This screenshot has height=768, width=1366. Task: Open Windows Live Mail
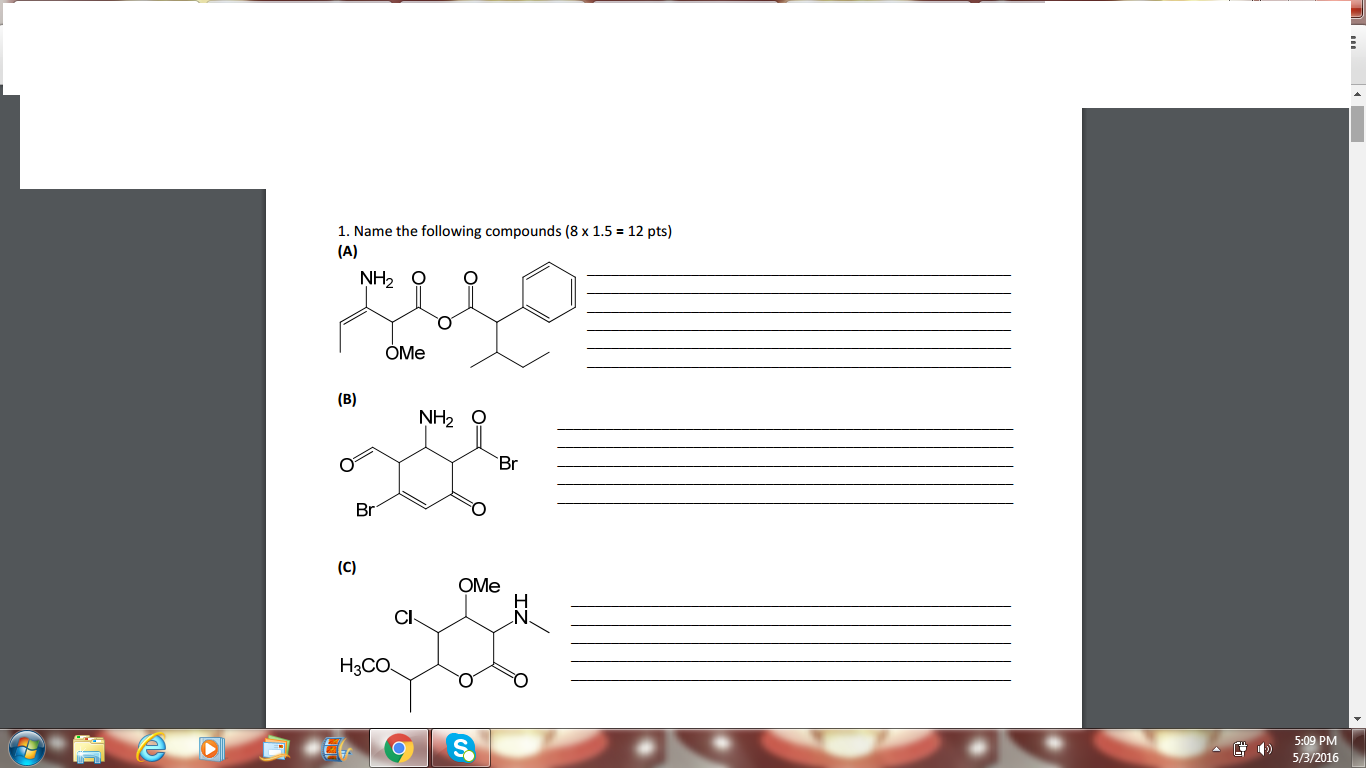point(272,749)
